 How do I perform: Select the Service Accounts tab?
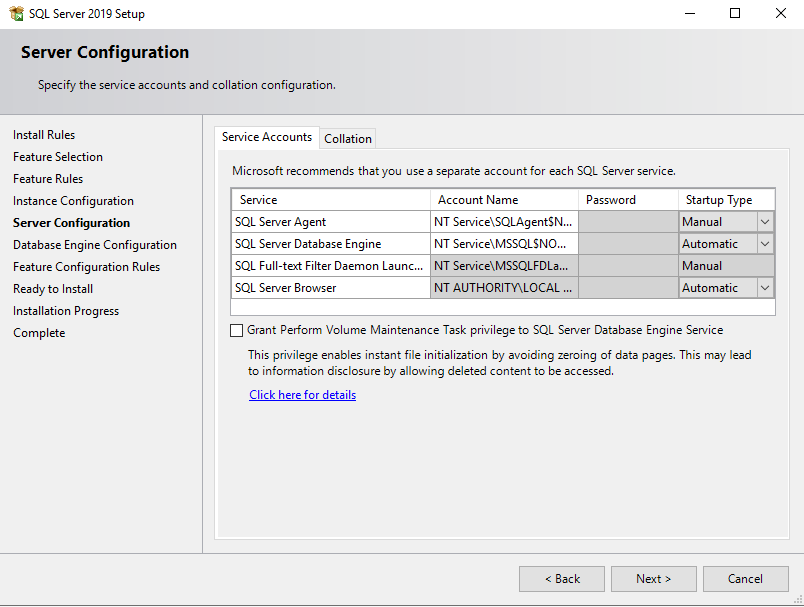(266, 138)
